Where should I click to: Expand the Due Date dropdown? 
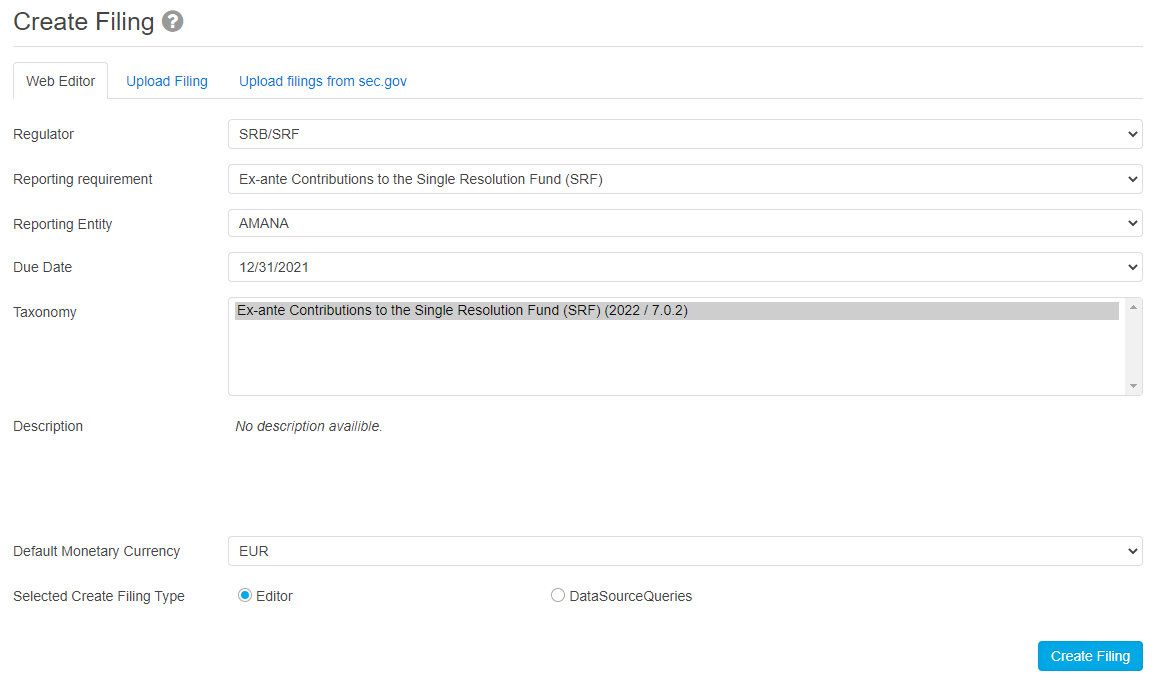684,267
